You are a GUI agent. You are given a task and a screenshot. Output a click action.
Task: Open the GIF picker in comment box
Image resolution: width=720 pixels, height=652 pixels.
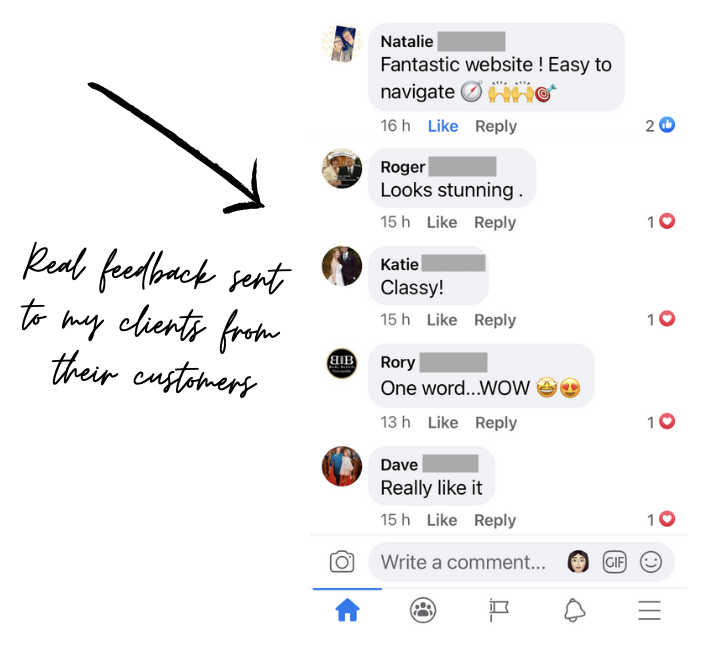[614, 562]
